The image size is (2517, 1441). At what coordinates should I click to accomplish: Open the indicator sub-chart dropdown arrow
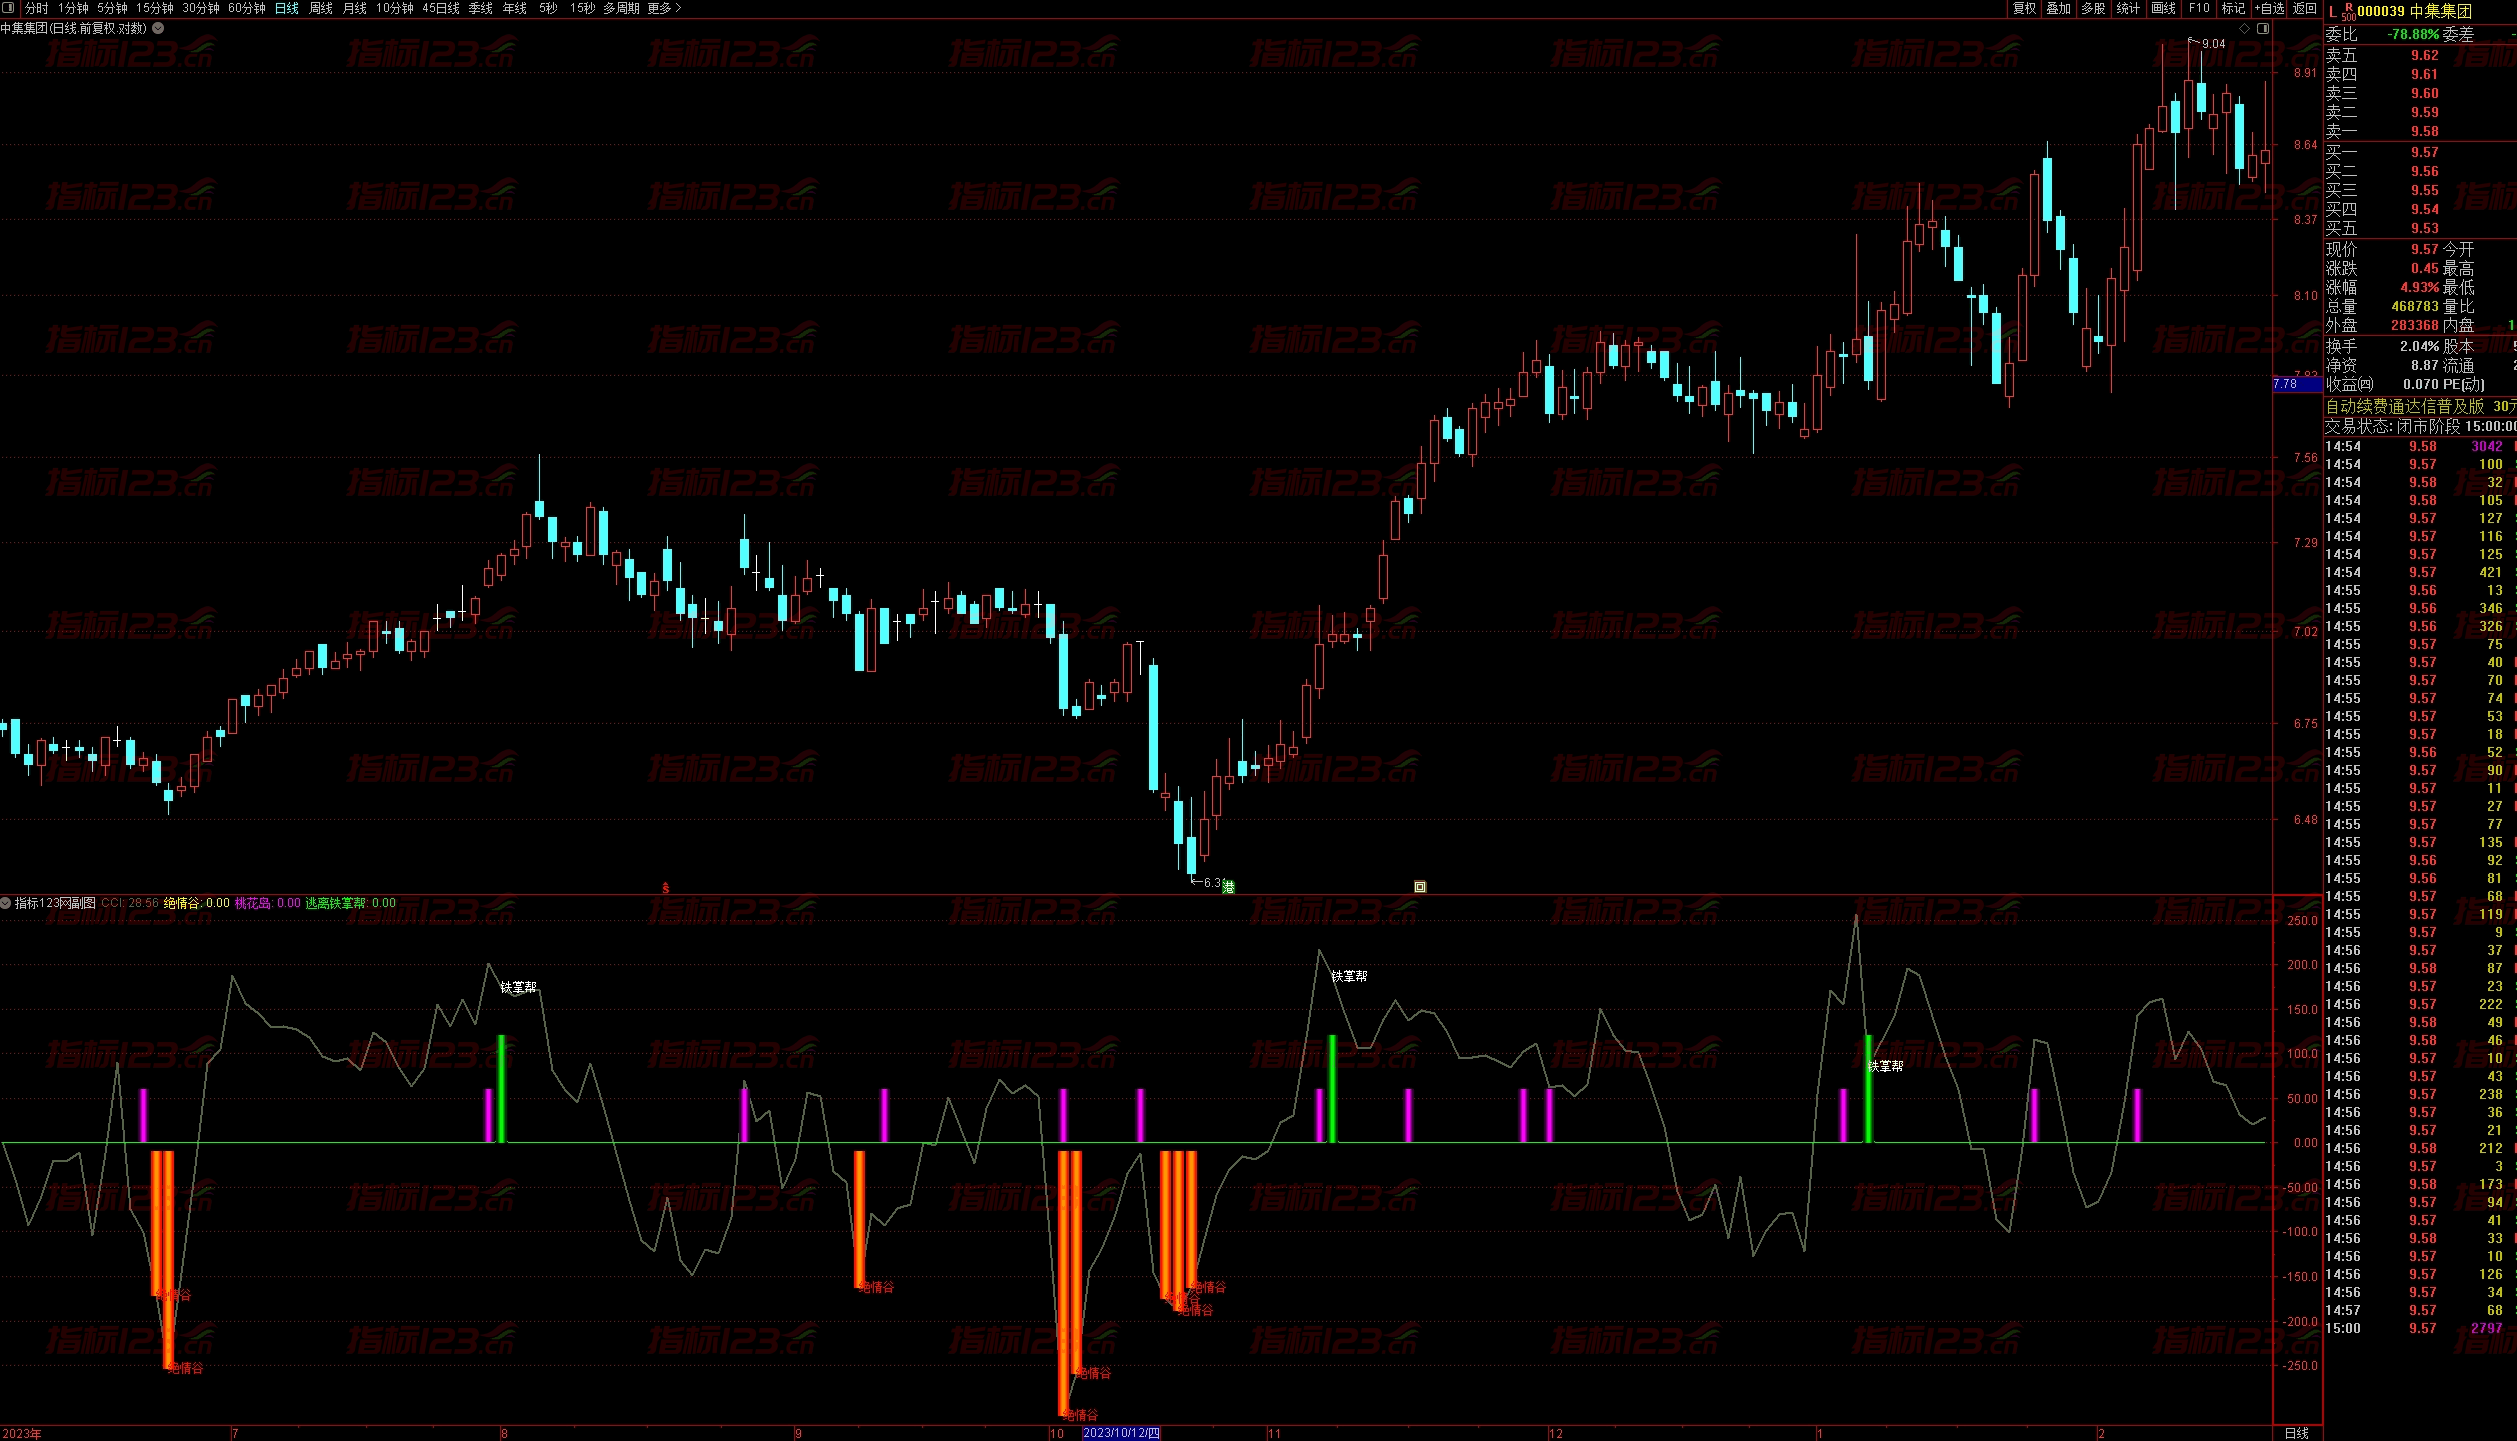tap(6, 902)
